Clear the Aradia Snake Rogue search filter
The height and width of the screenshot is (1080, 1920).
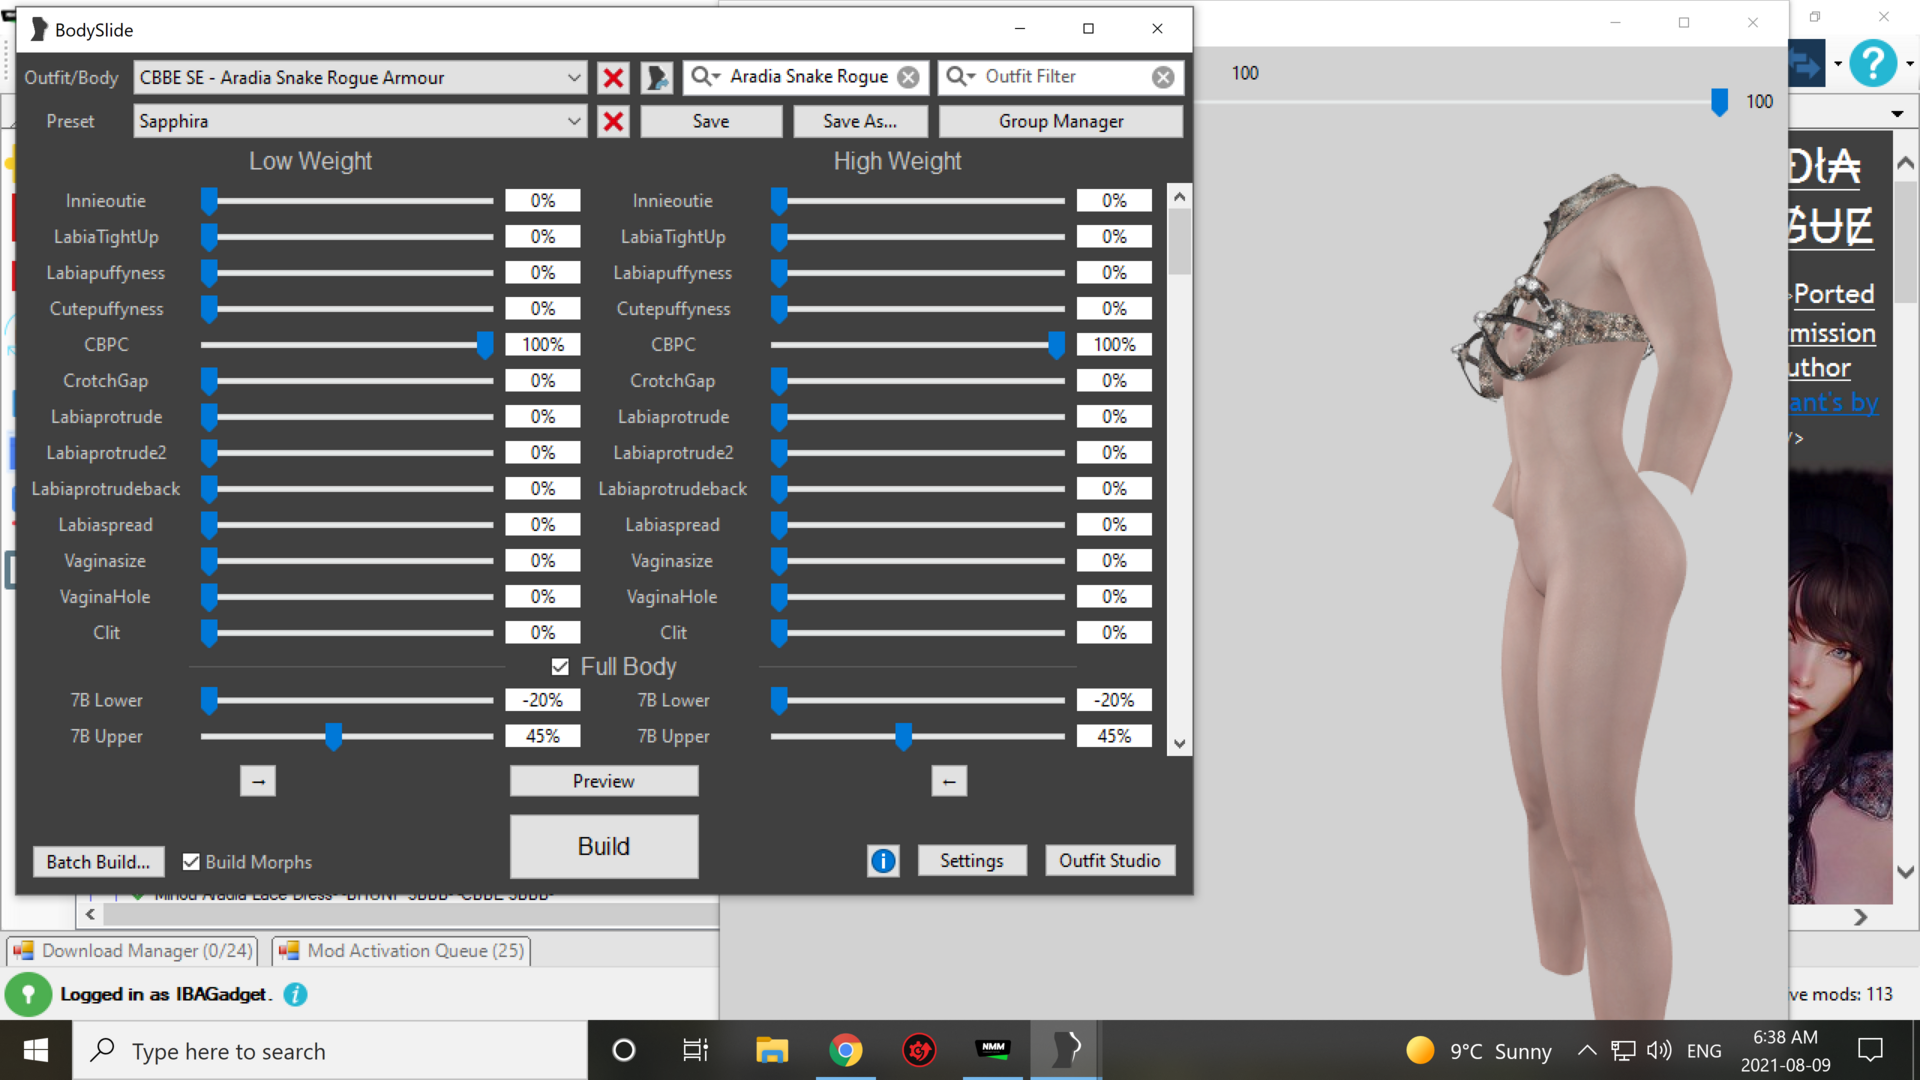coord(908,77)
